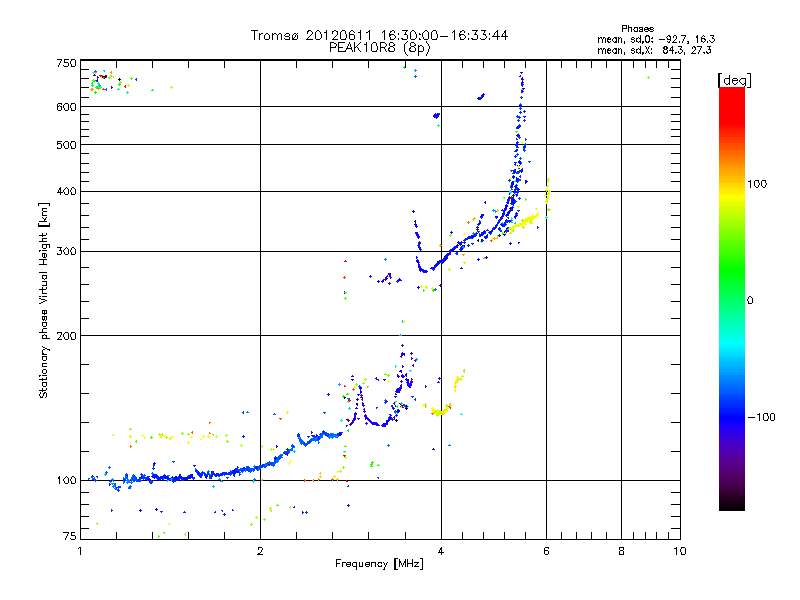
Task: Click the y-axis tick label '400'
Action: pos(66,191)
